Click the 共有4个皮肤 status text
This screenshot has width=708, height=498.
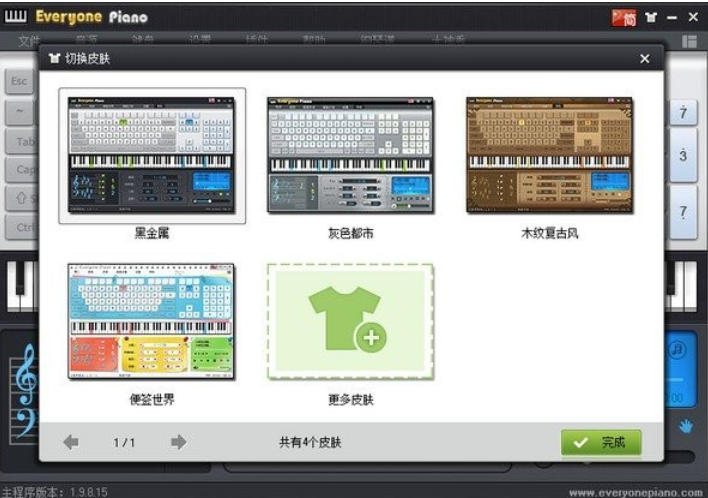310,442
